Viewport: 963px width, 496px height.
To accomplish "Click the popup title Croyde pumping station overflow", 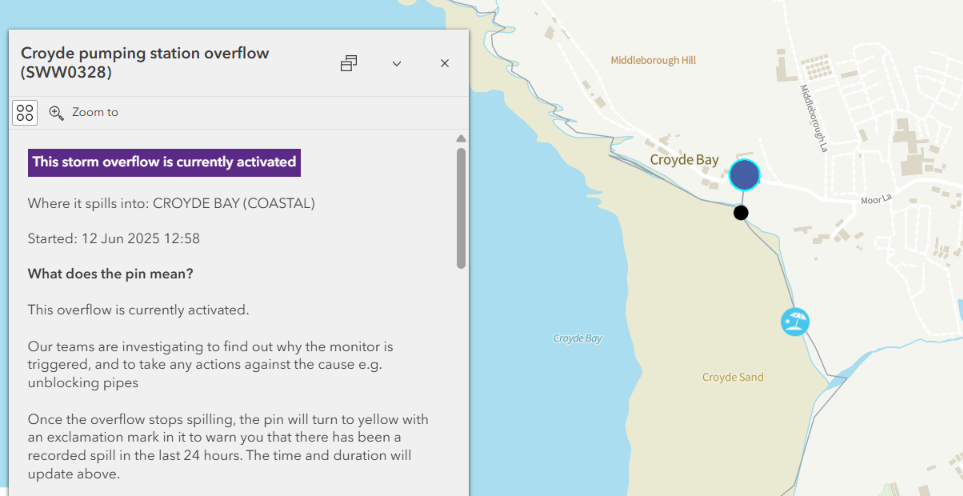I will (145, 63).
